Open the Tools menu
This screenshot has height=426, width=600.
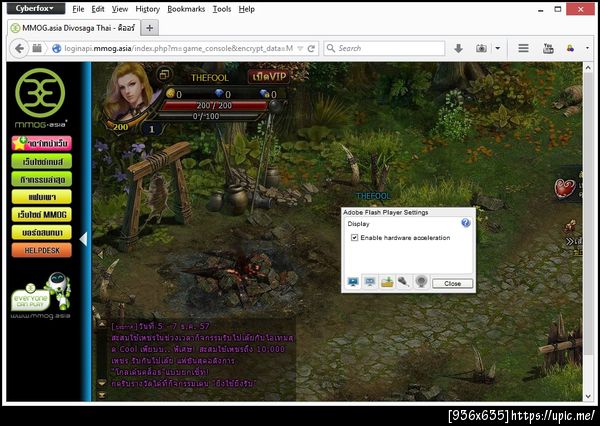[x=222, y=9]
